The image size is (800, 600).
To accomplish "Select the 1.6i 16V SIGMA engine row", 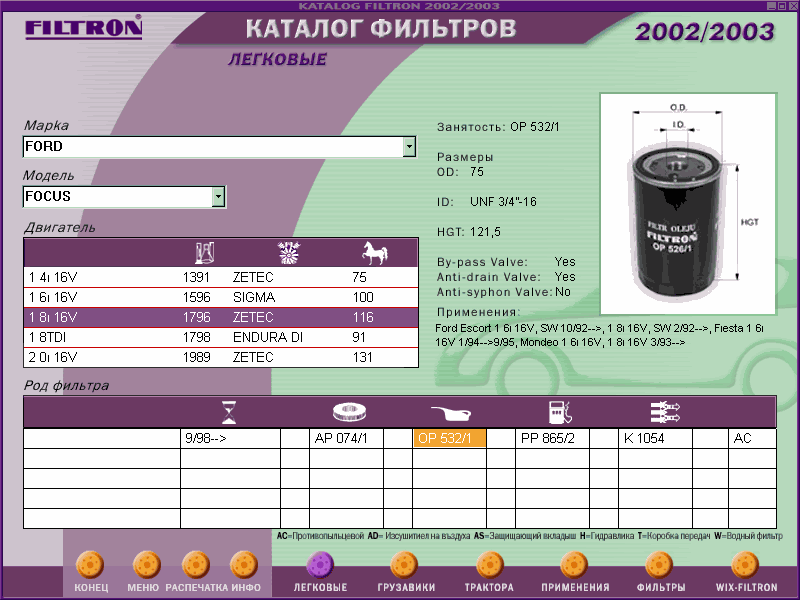I will [x=221, y=297].
